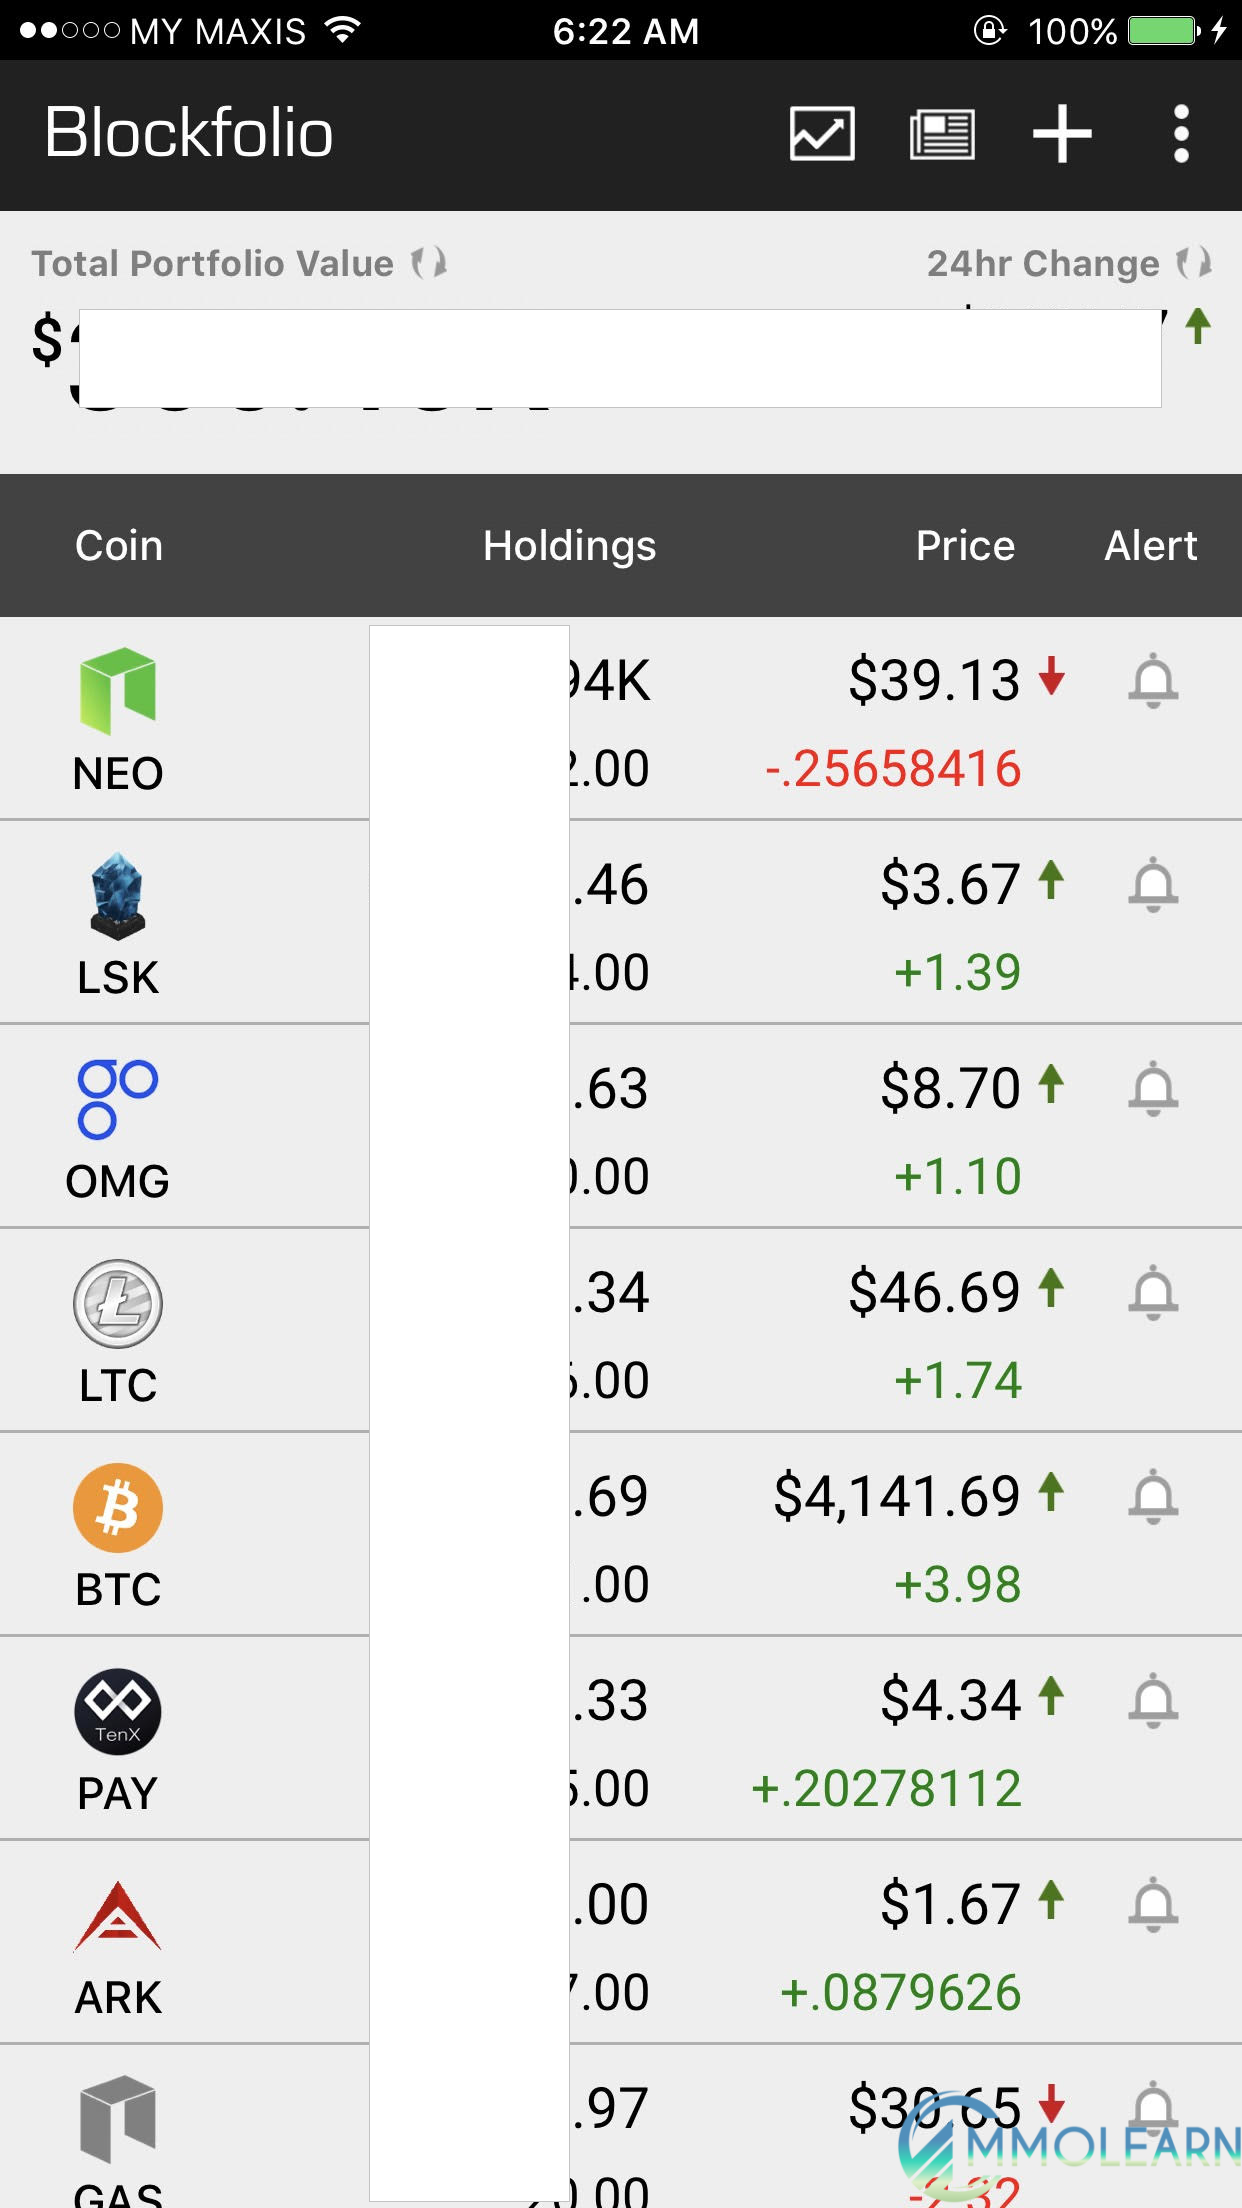Tap LSK change value +1.39
The height and width of the screenshot is (2208, 1242).
pyautogui.click(x=957, y=973)
